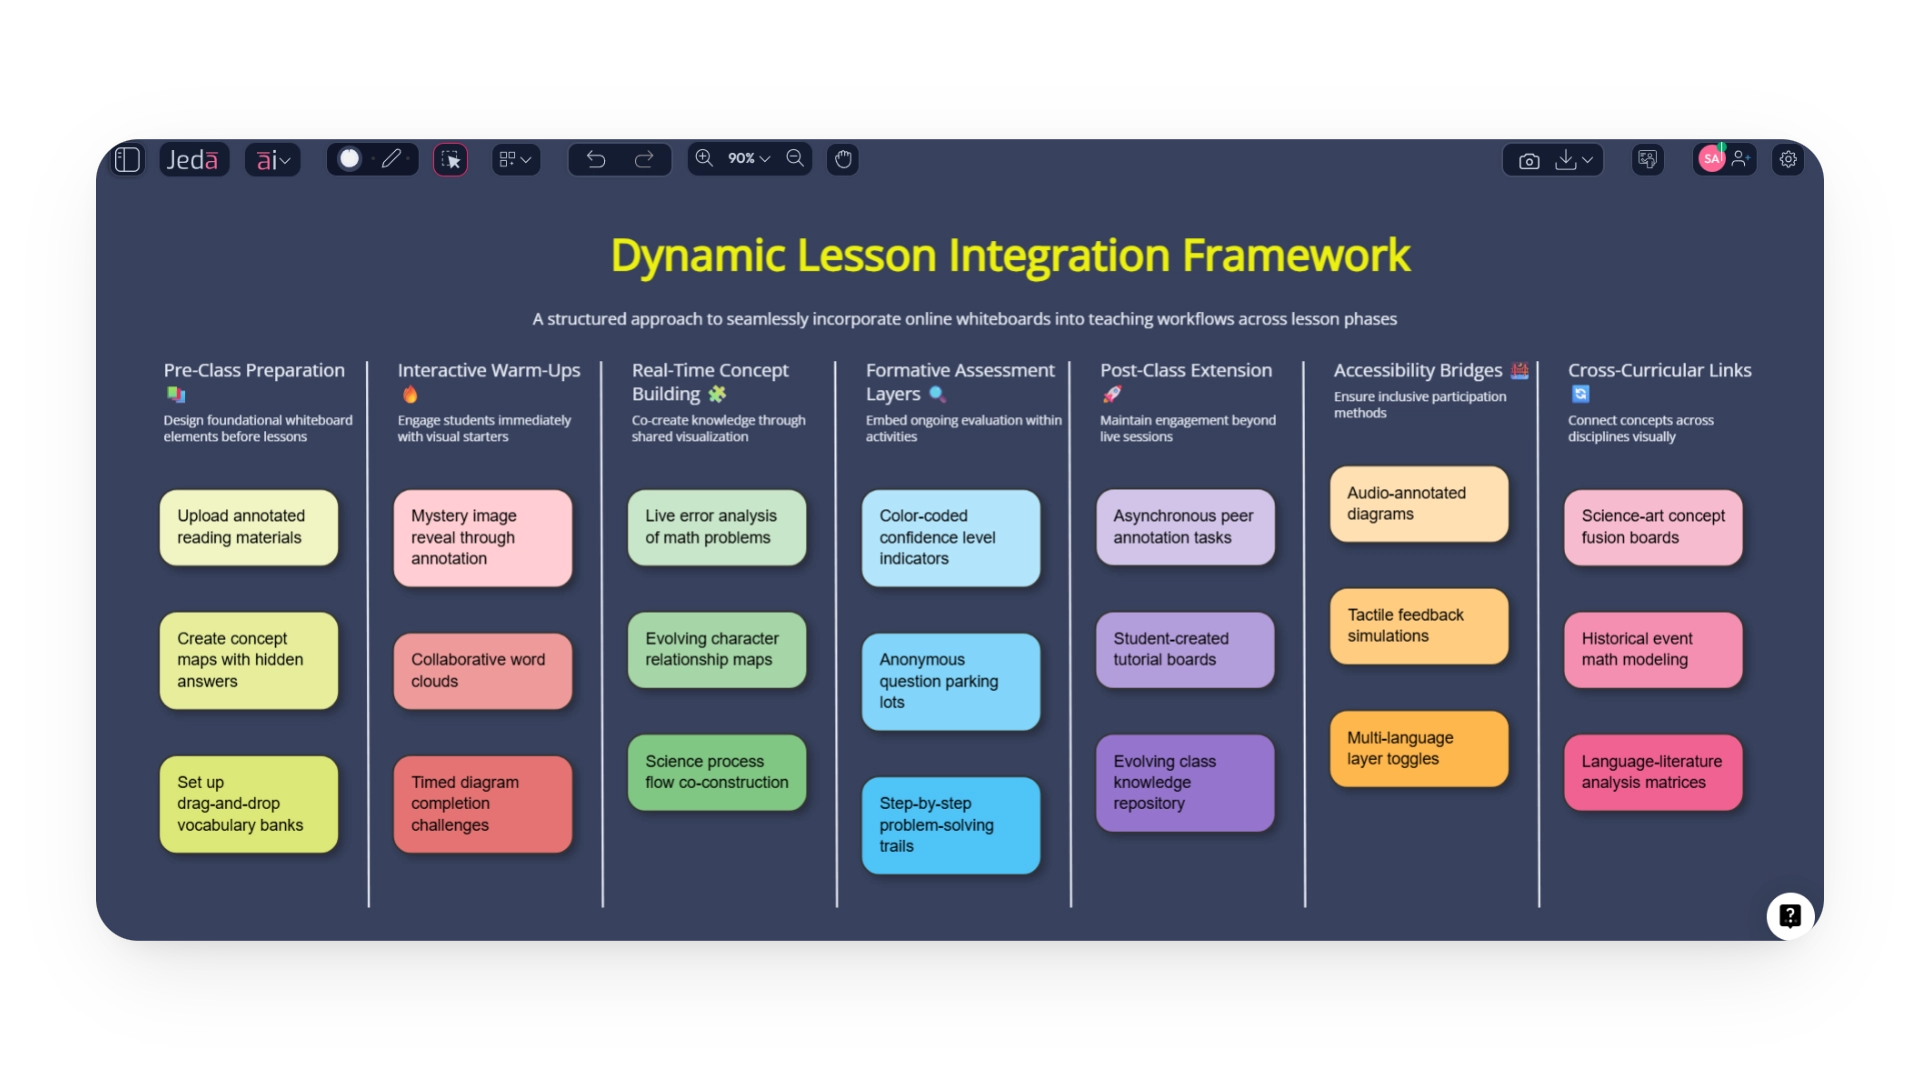Select the white color circle swatch
This screenshot has height=1080, width=1920.
point(349,159)
